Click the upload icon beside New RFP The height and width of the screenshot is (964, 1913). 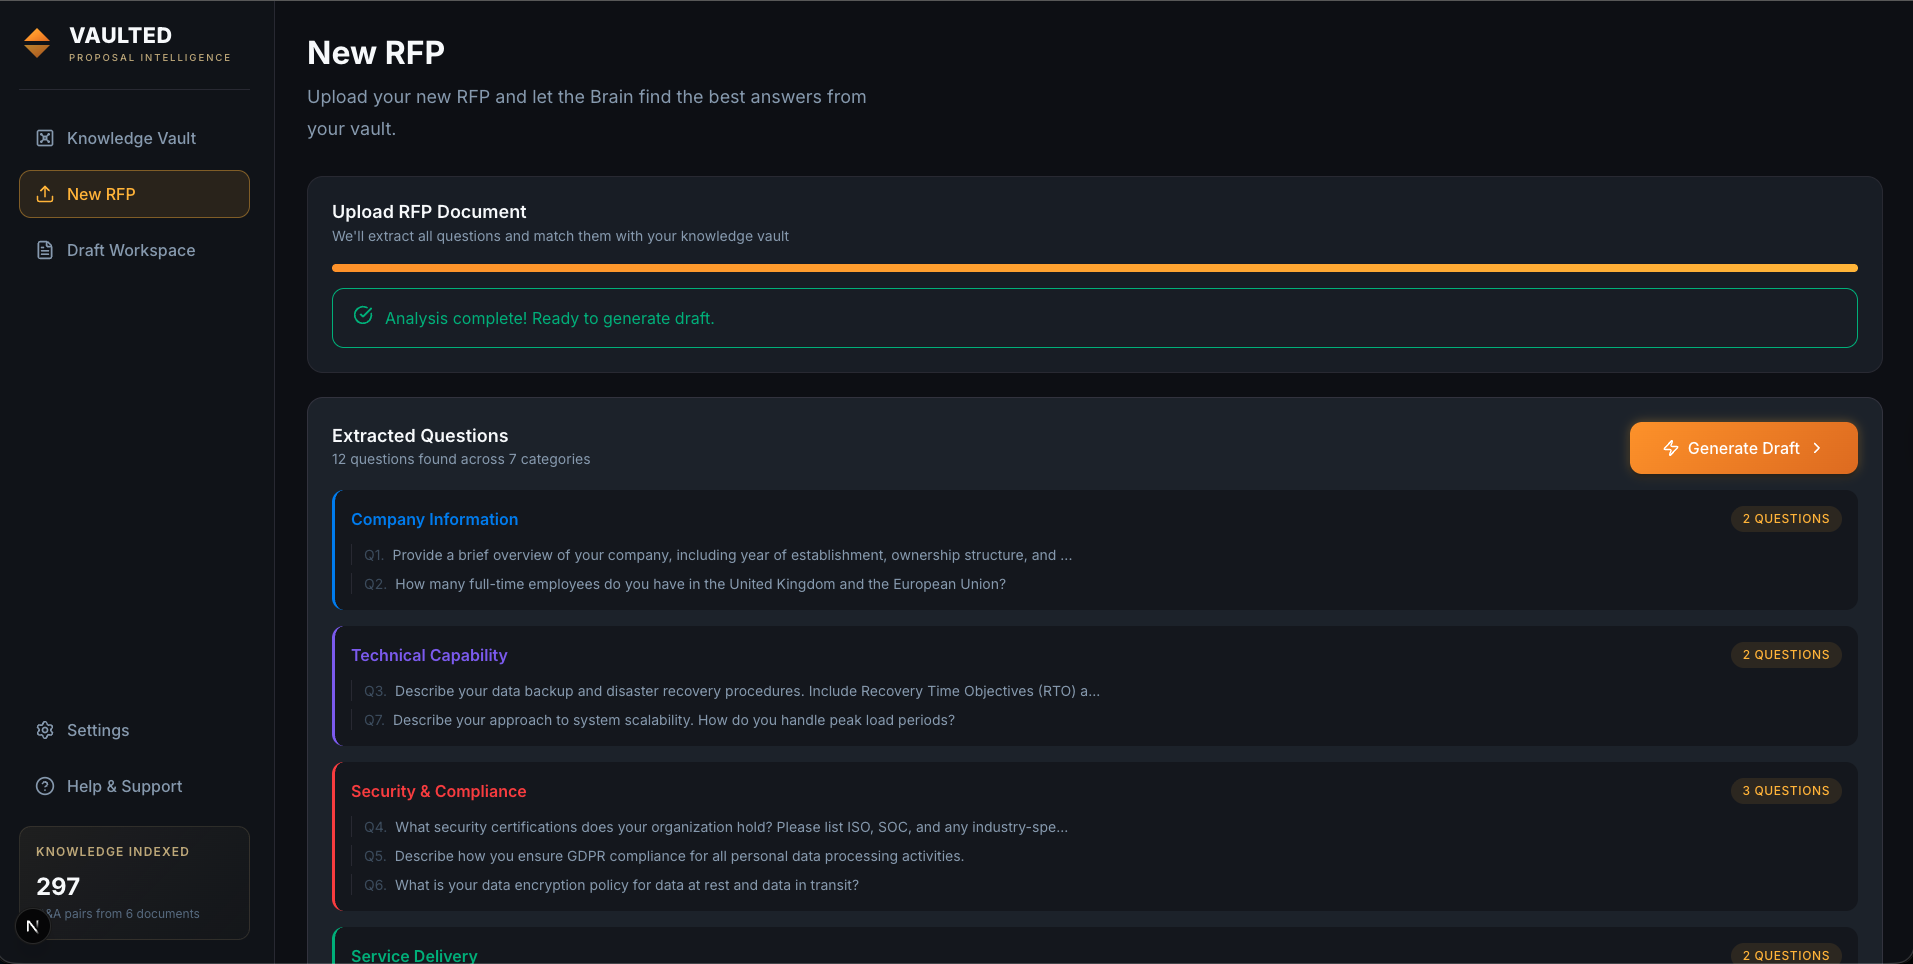[x=46, y=194]
